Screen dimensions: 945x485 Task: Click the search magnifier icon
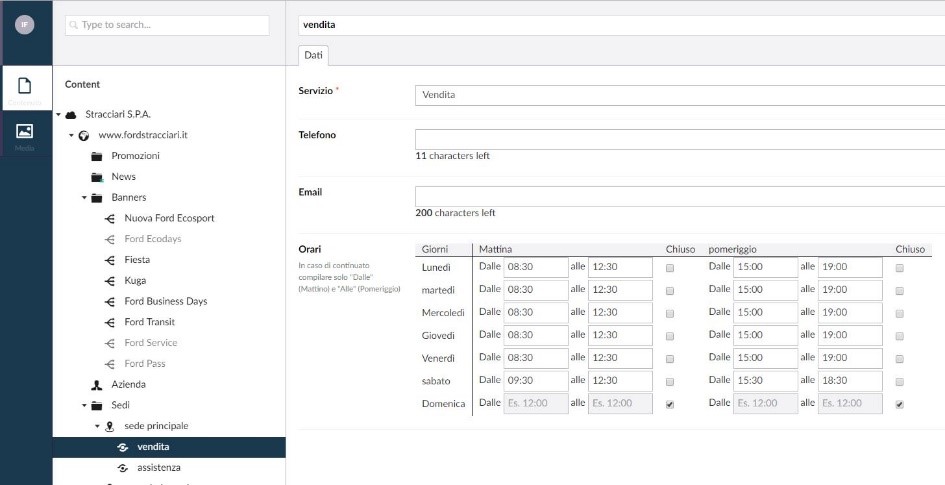pyautogui.click(x=74, y=25)
